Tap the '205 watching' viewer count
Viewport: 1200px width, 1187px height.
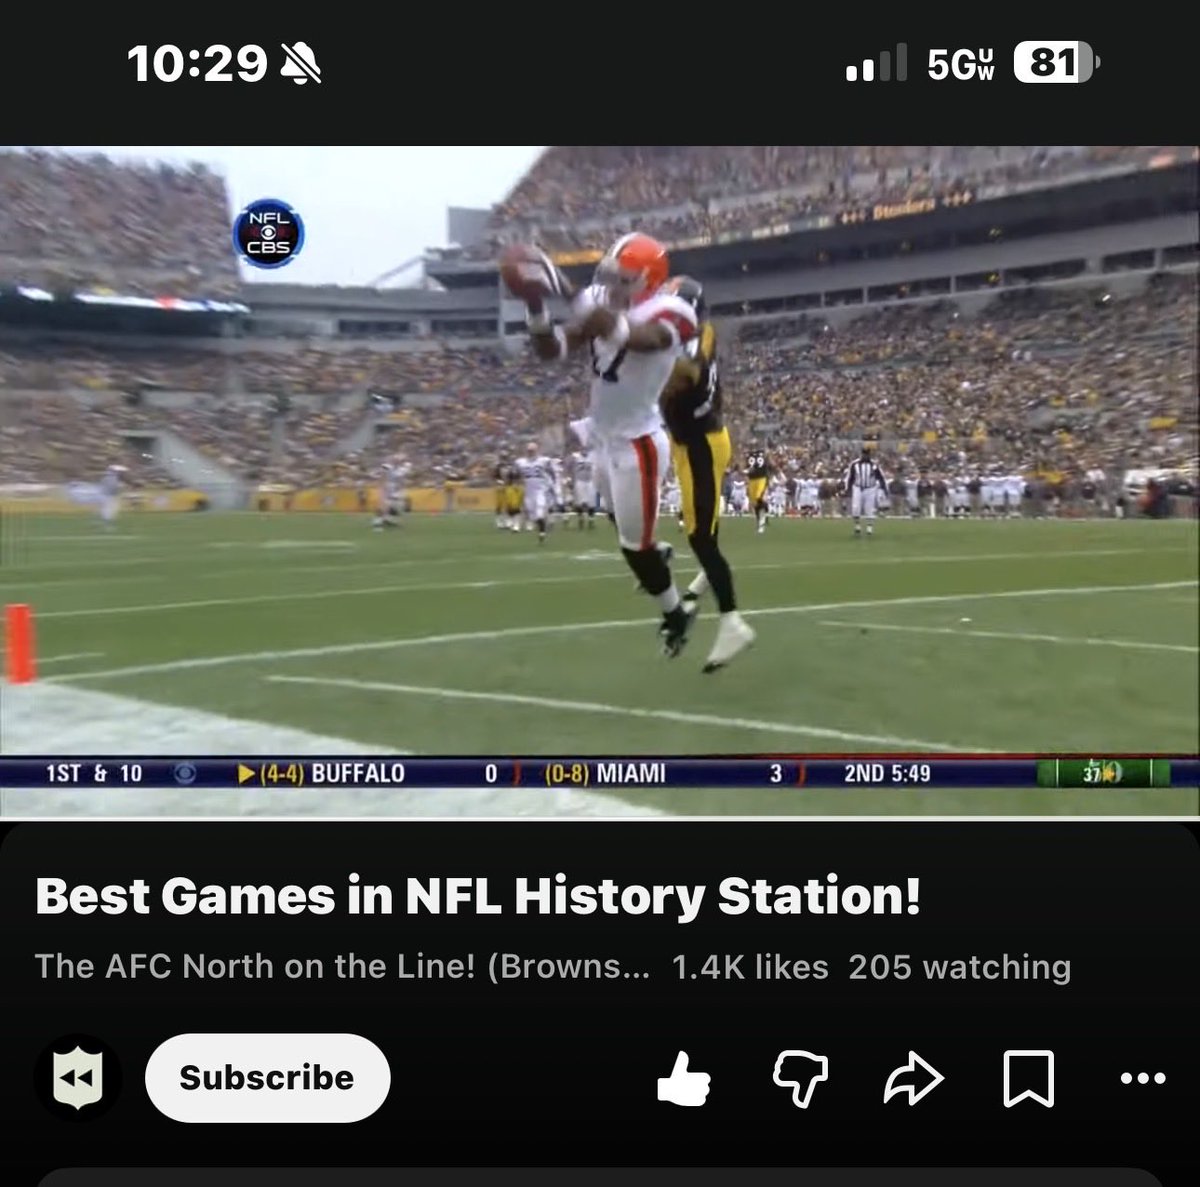click(x=960, y=967)
